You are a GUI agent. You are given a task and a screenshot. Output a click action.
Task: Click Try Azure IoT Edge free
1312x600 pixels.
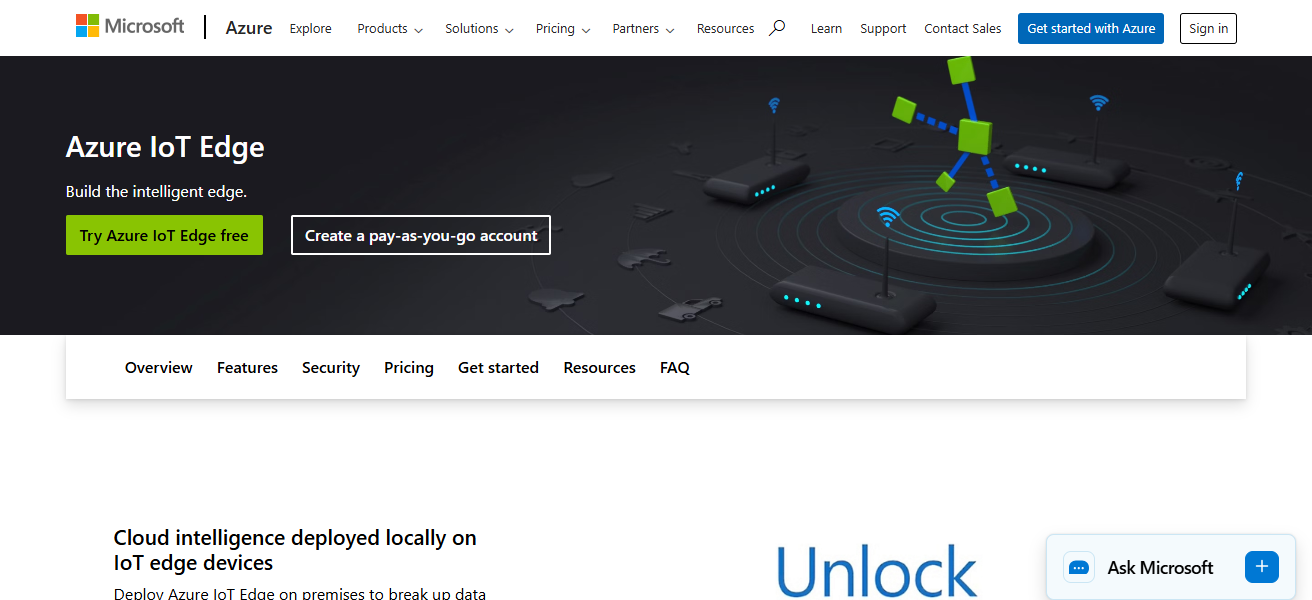click(x=164, y=235)
